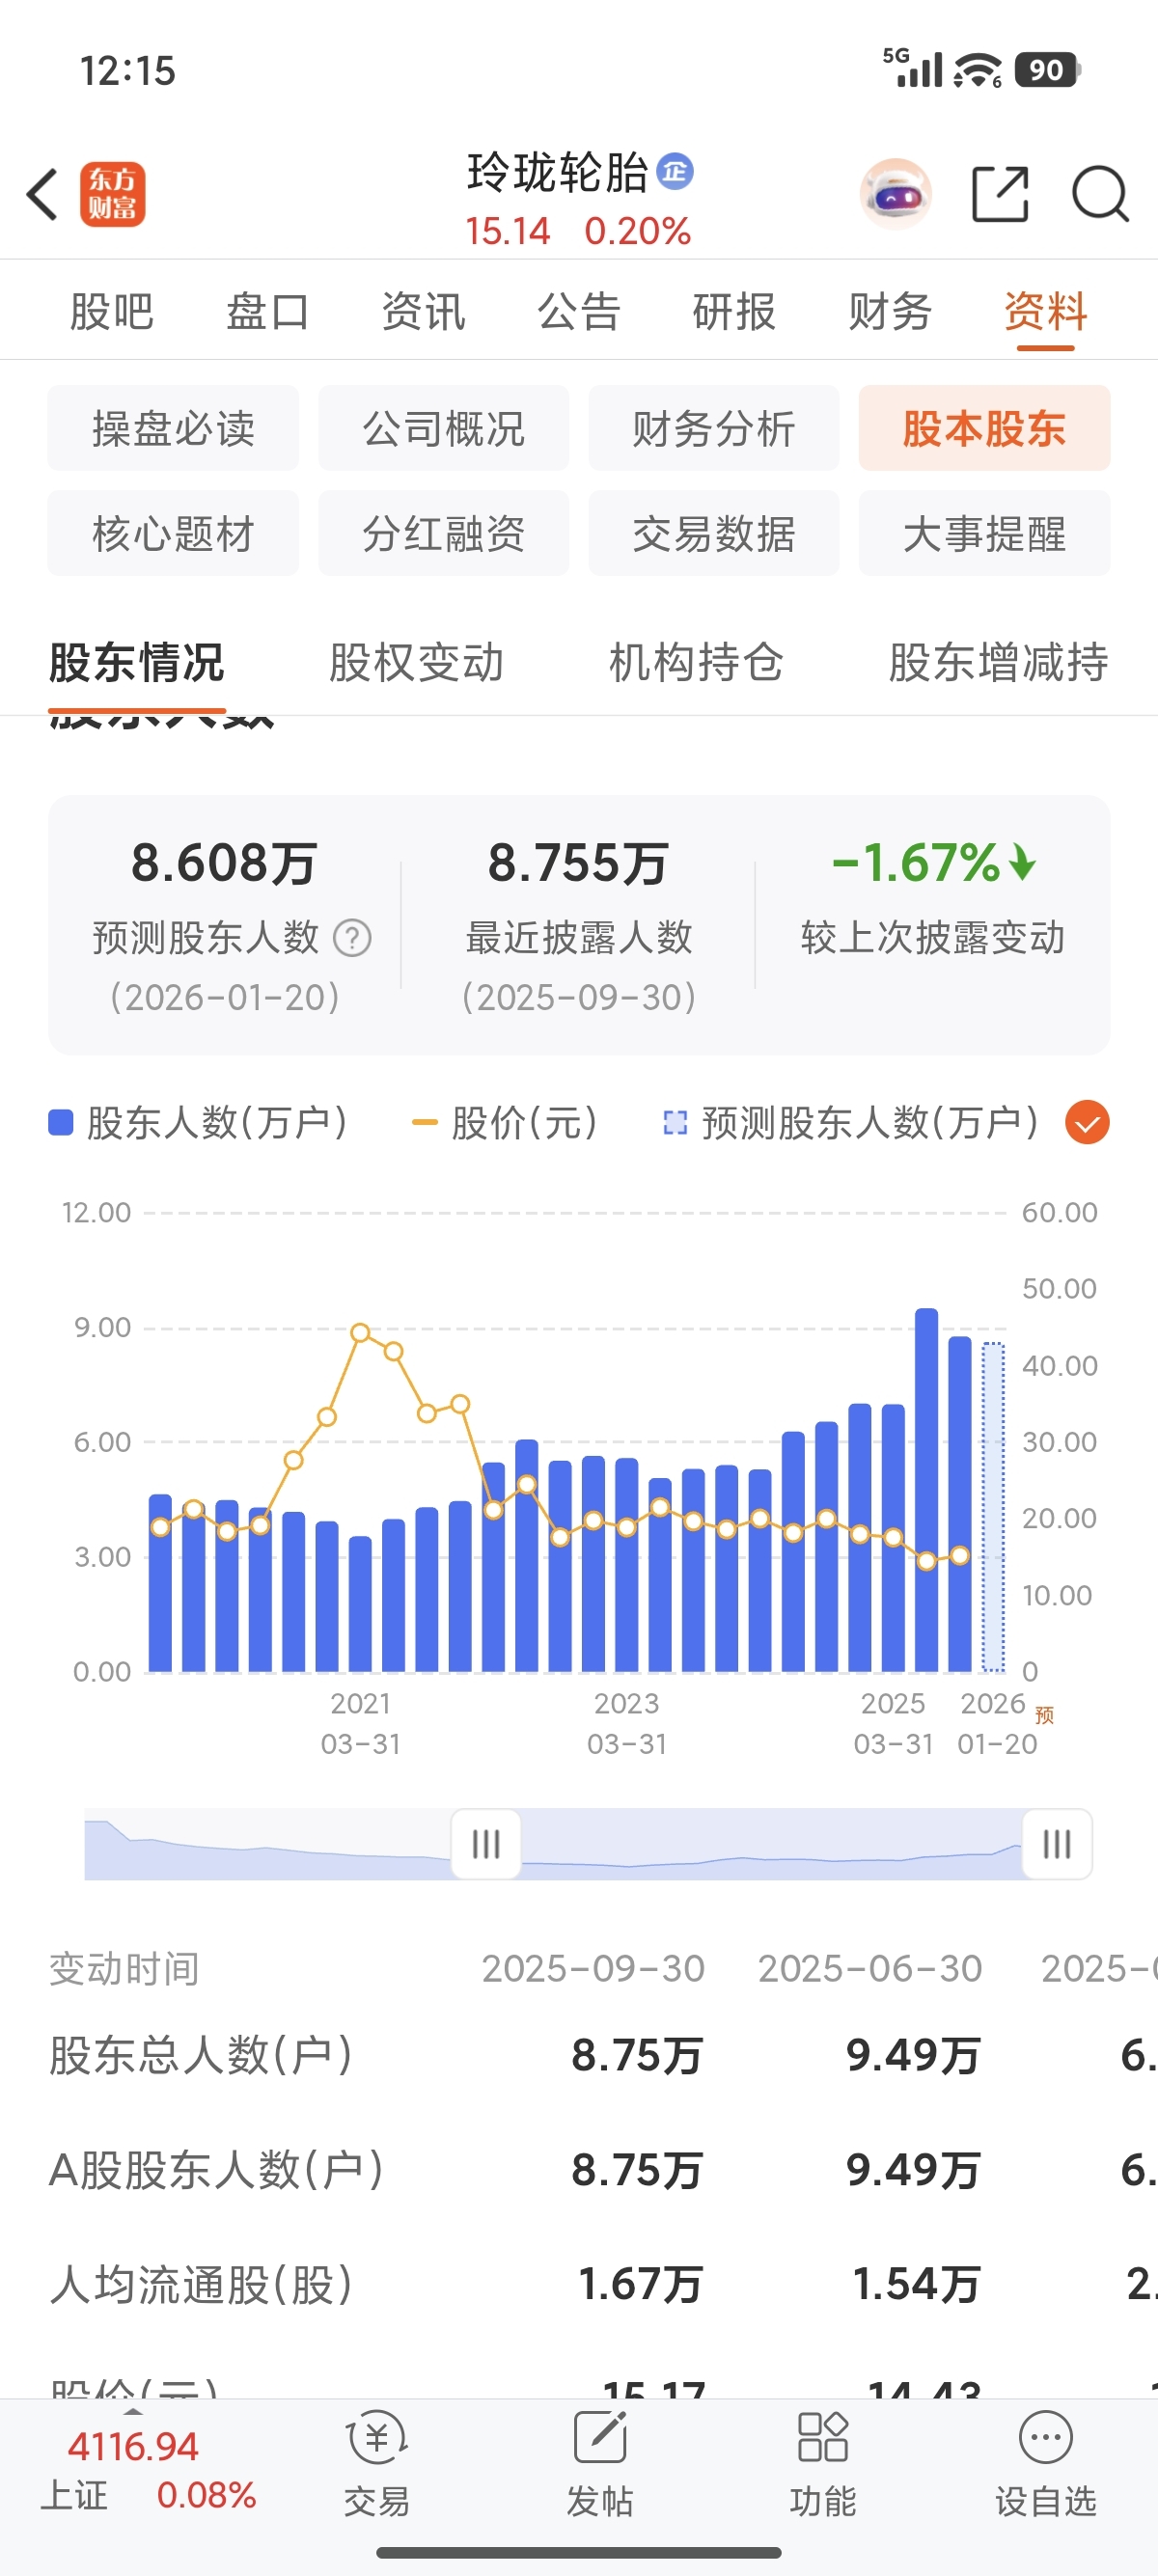
Task: Open the 交易数据 section
Action: (714, 533)
